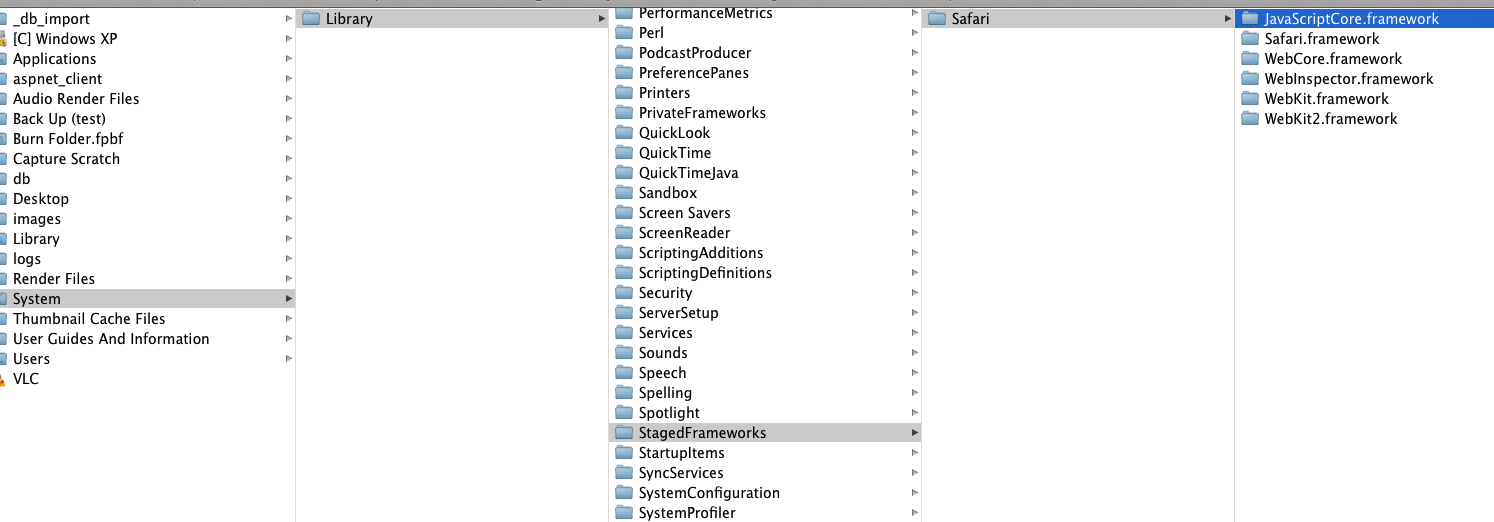Click the Sandbox folder icon
This screenshot has width=1494, height=522.
click(624, 193)
